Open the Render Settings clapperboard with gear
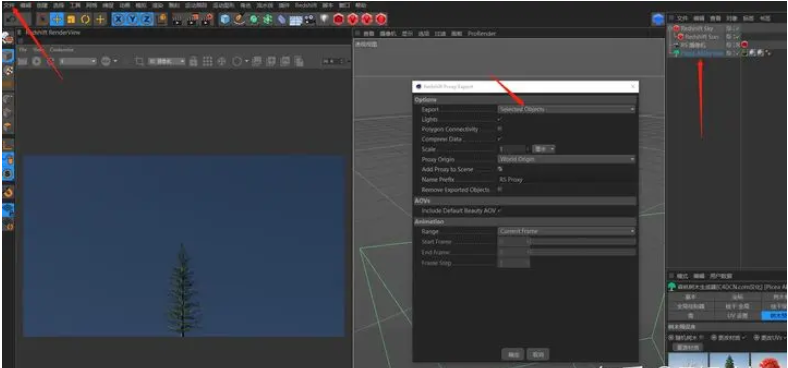 [x=208, y=19]
